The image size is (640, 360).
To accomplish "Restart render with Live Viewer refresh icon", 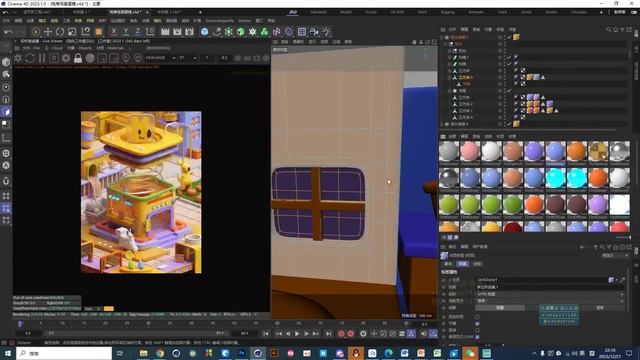I will [x=30, y=58].
